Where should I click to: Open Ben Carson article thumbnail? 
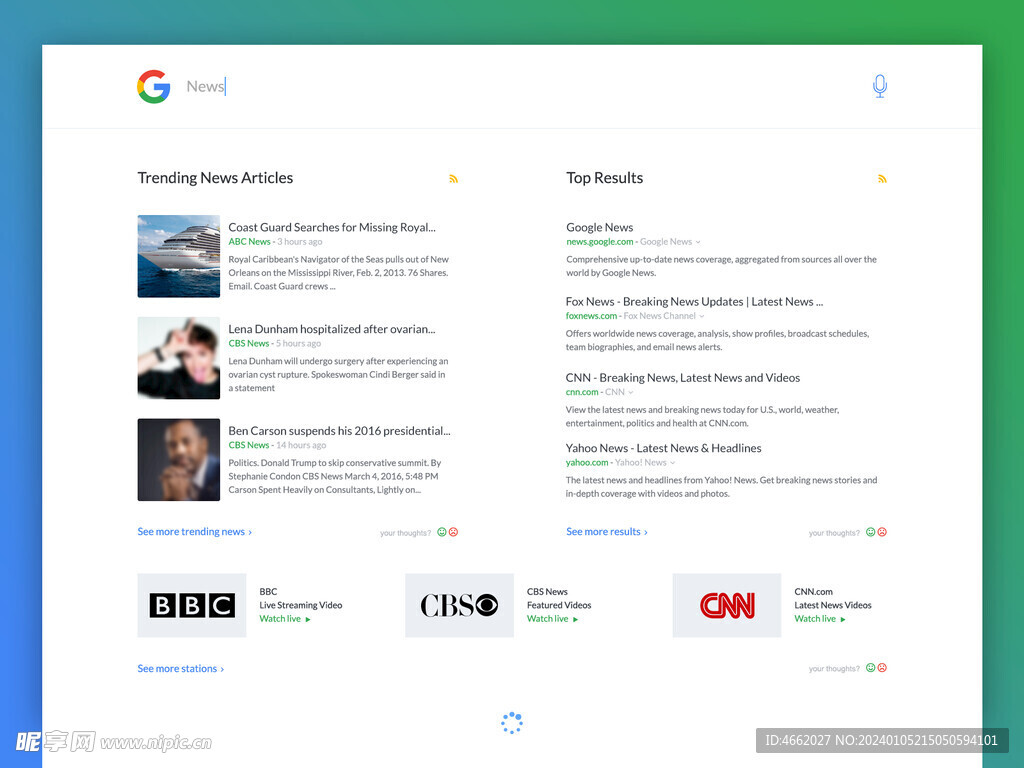coord(178,460)
